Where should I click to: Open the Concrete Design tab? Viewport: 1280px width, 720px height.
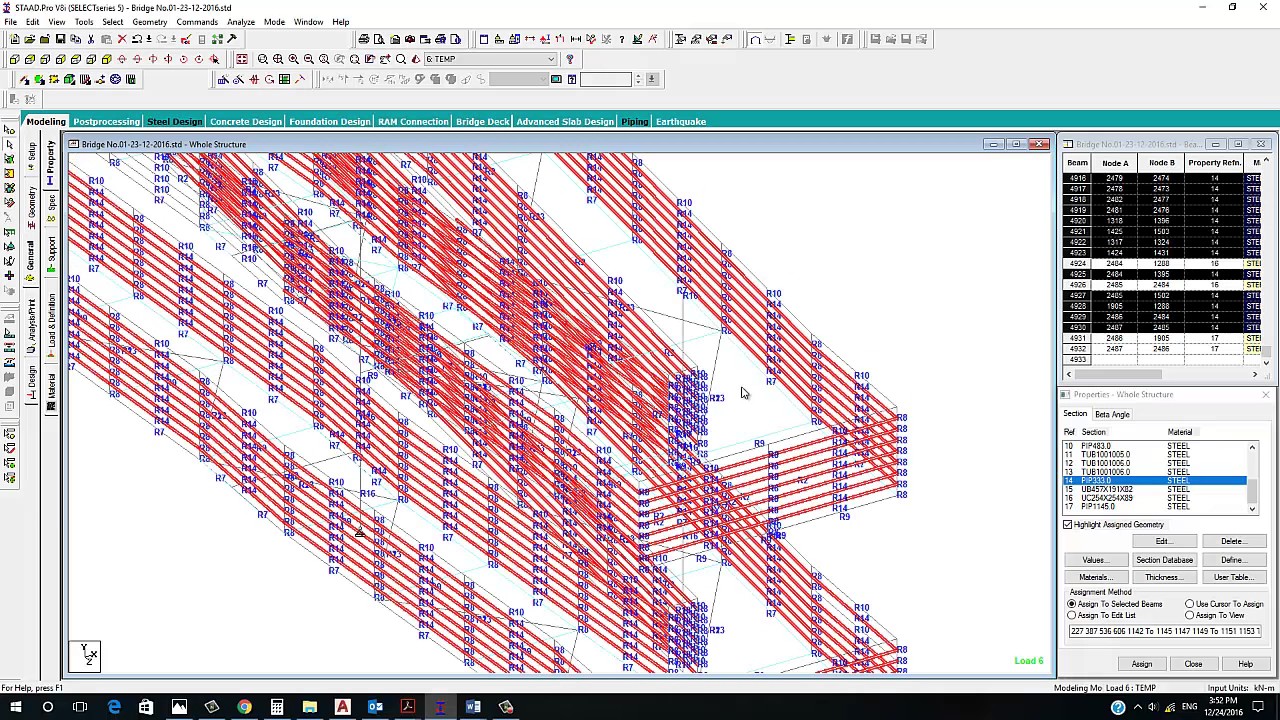[246, 122]
